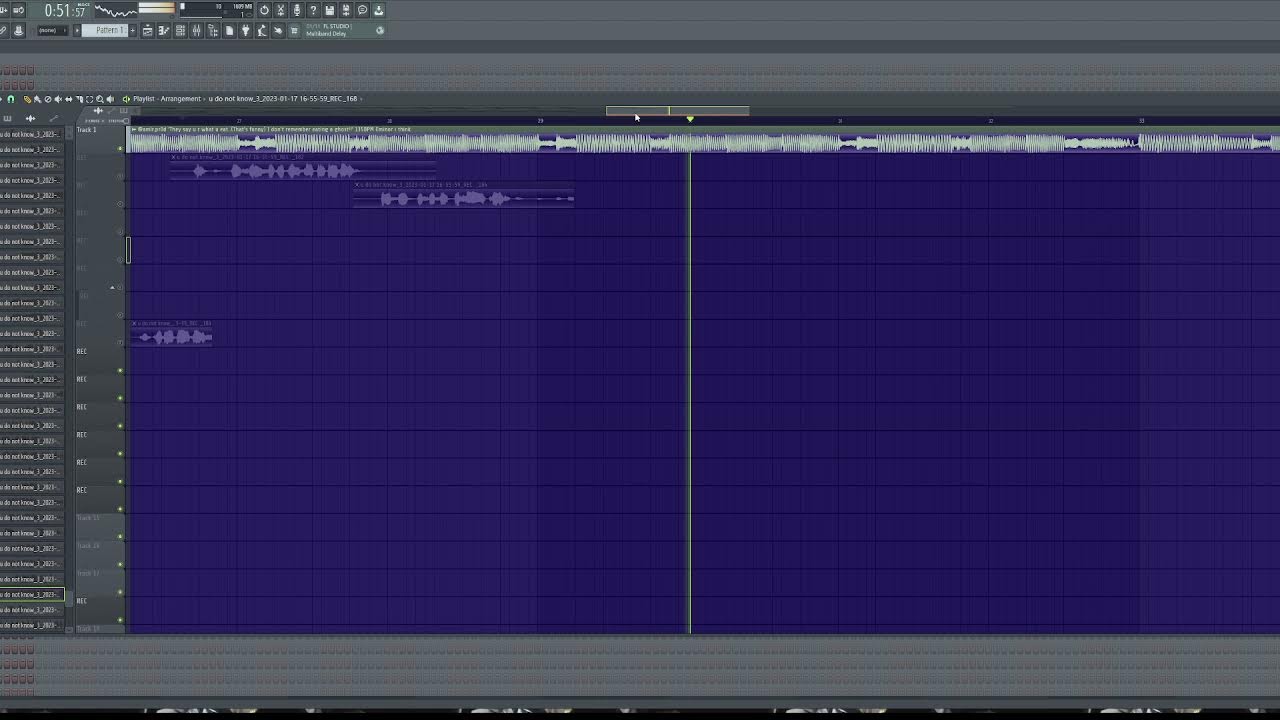Select the Paint brush tool in Playlist
The width and height of the screenshot is (1280, 720).
(x=37, y=99)
